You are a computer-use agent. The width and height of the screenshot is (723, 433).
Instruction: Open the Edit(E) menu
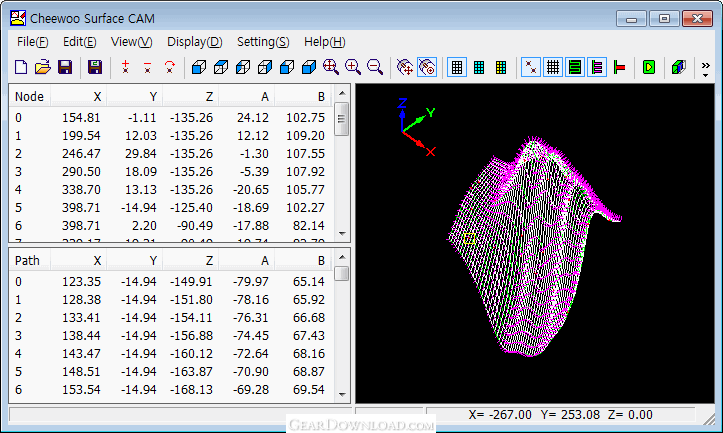pos(79,42)
